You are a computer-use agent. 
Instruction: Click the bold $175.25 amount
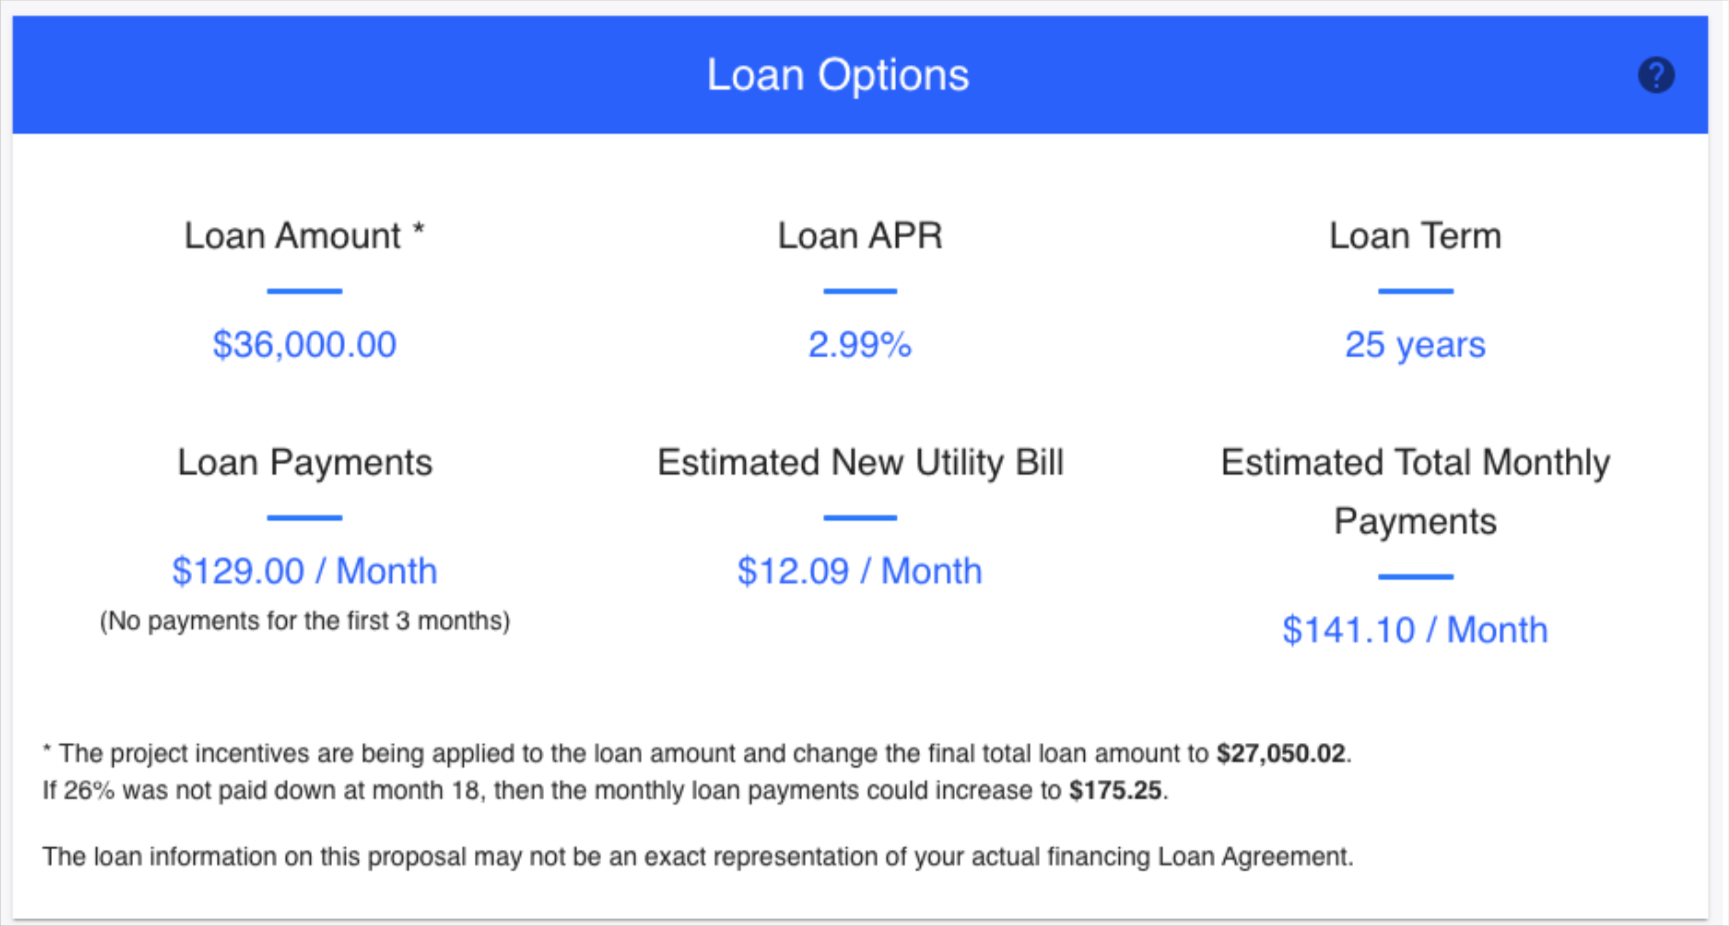pos(1116,789)
